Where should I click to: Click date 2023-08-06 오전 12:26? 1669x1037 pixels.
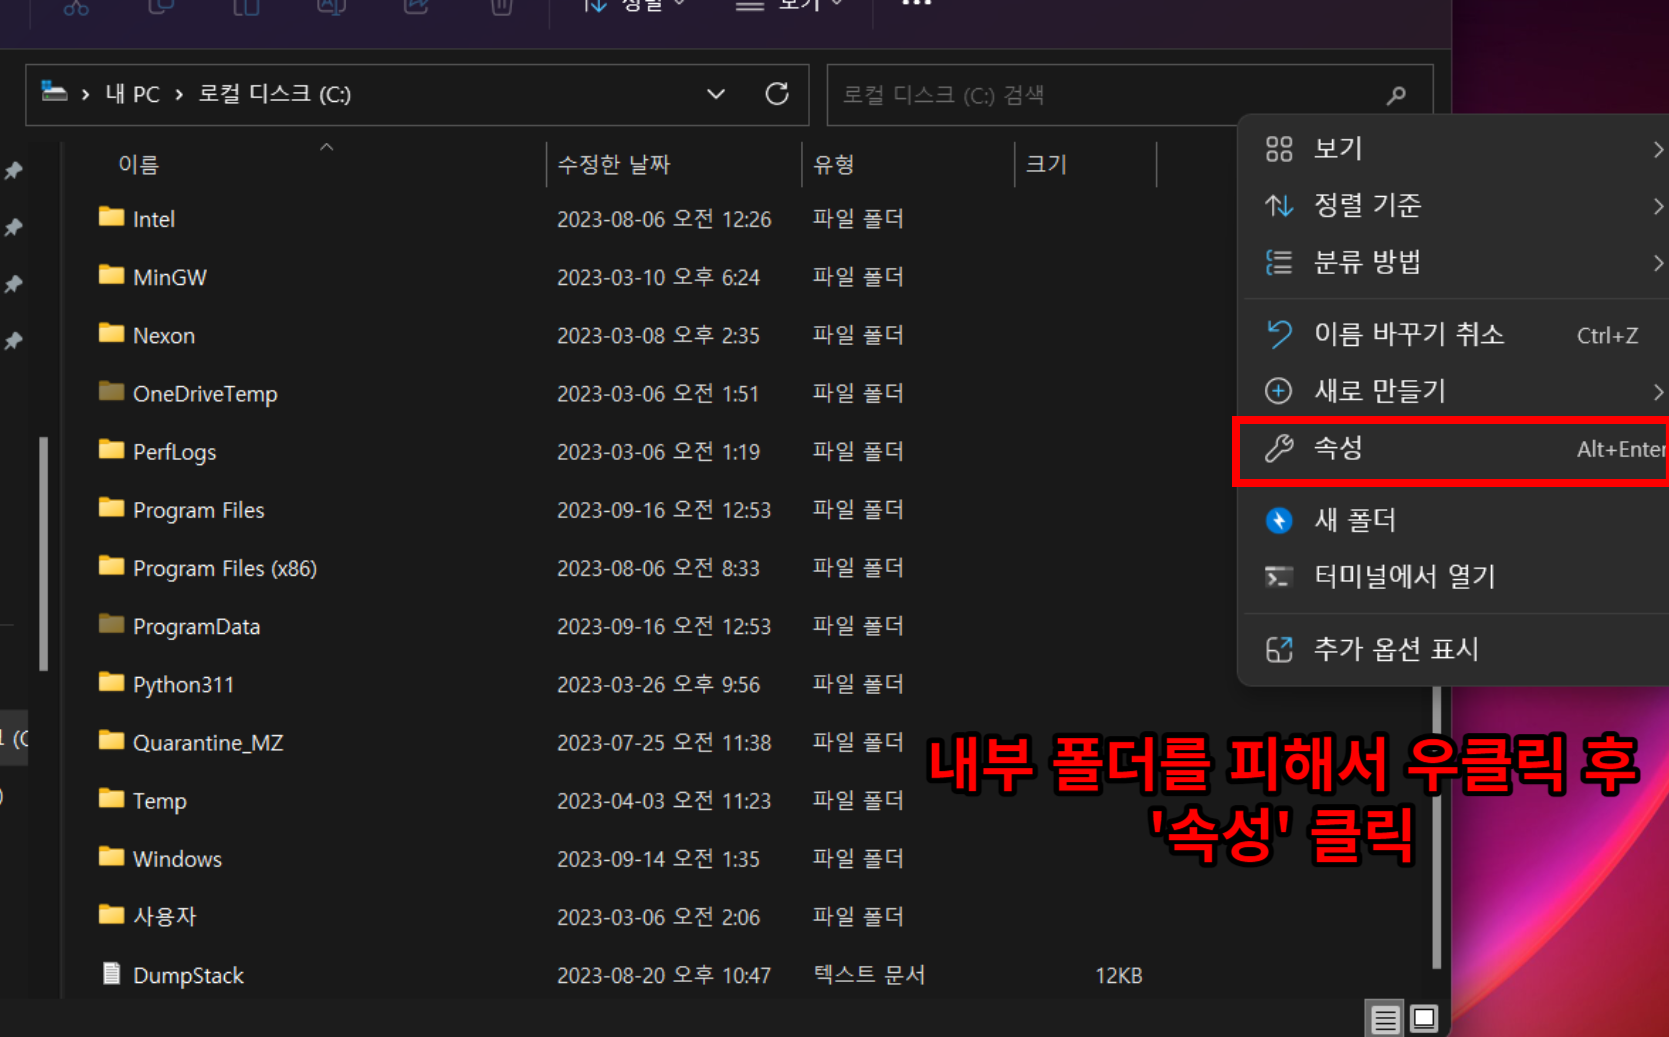pyautogui.click(x=664, y=219)
